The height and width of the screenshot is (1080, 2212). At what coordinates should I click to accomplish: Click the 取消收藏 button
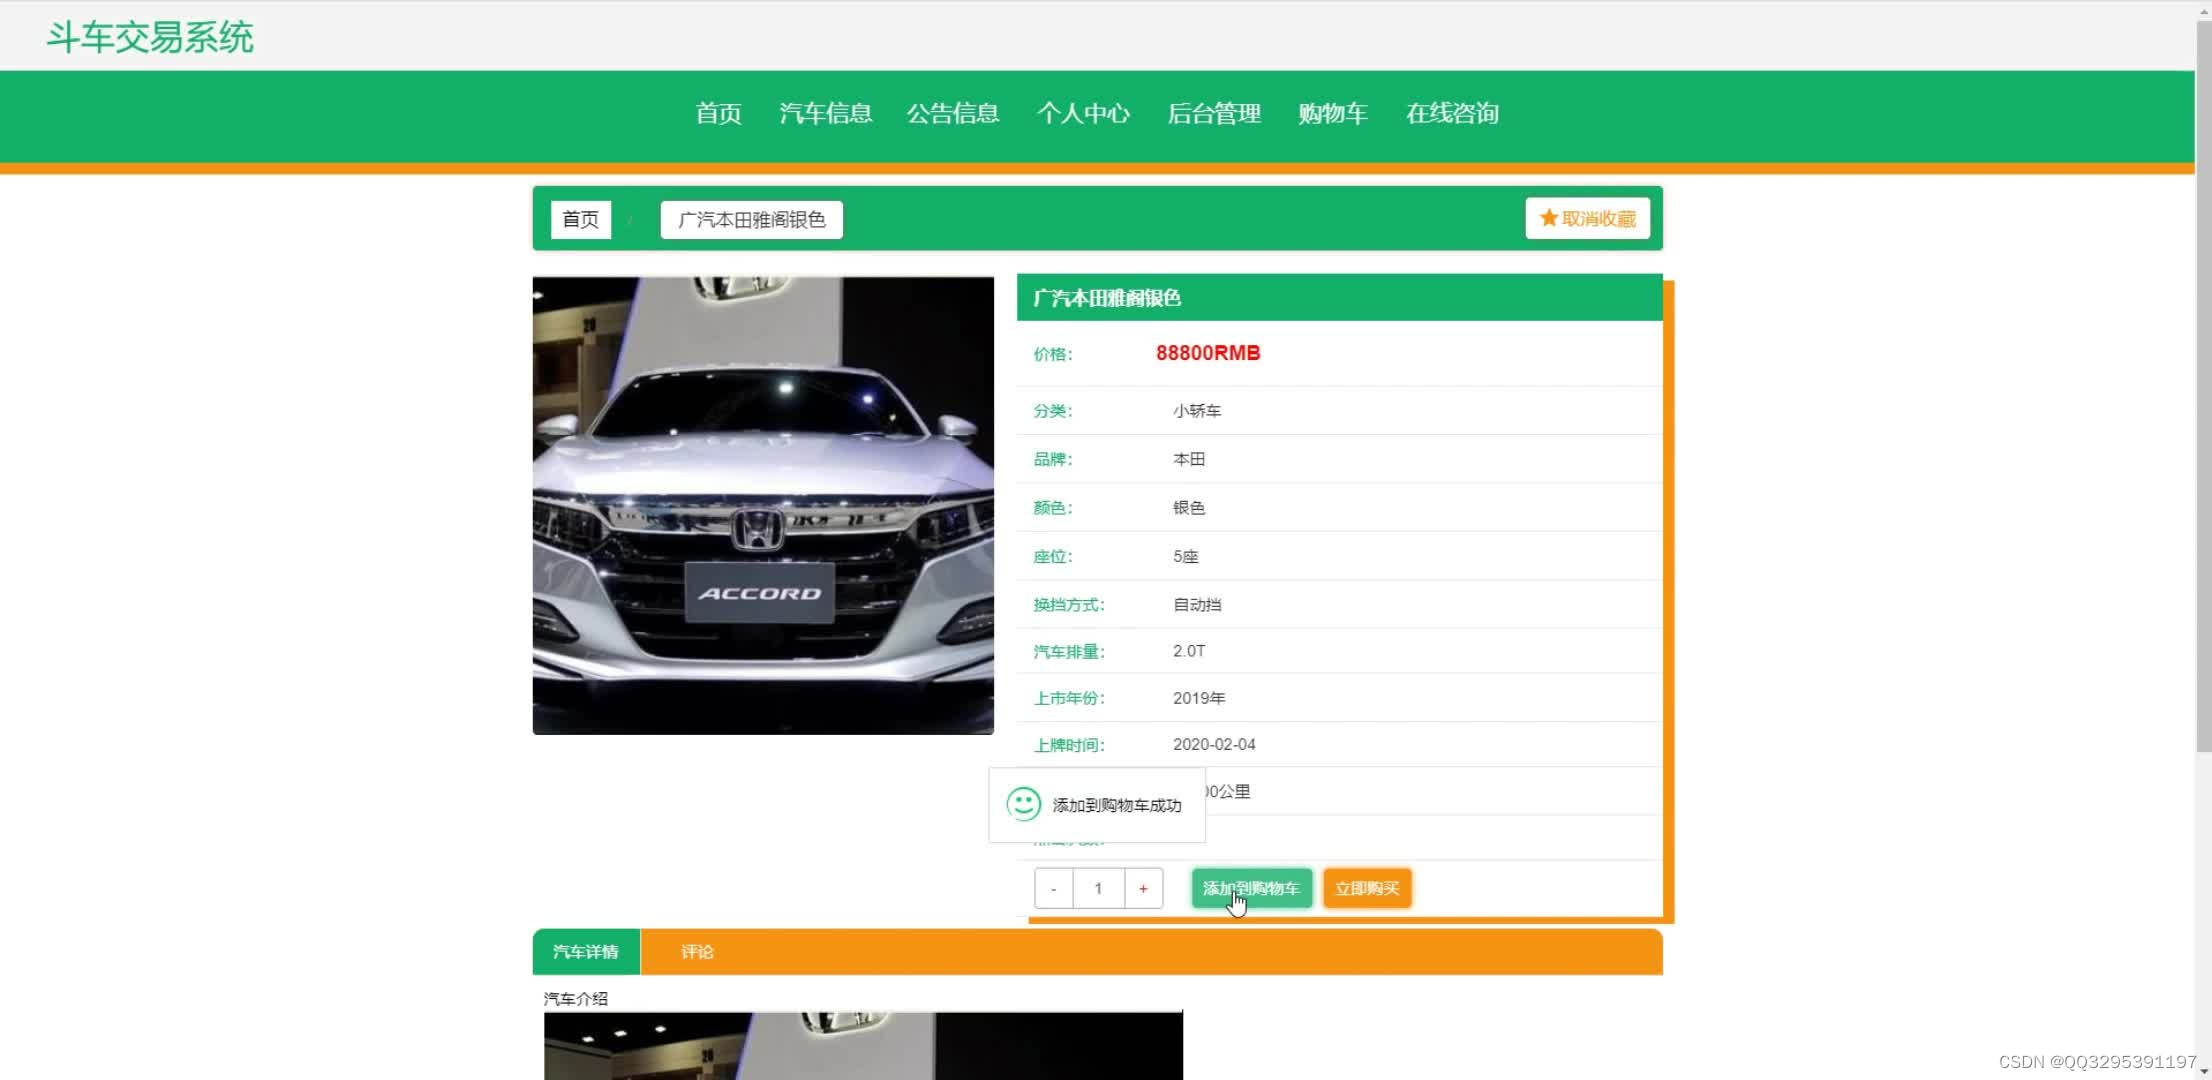click(x=1587, y=218)
